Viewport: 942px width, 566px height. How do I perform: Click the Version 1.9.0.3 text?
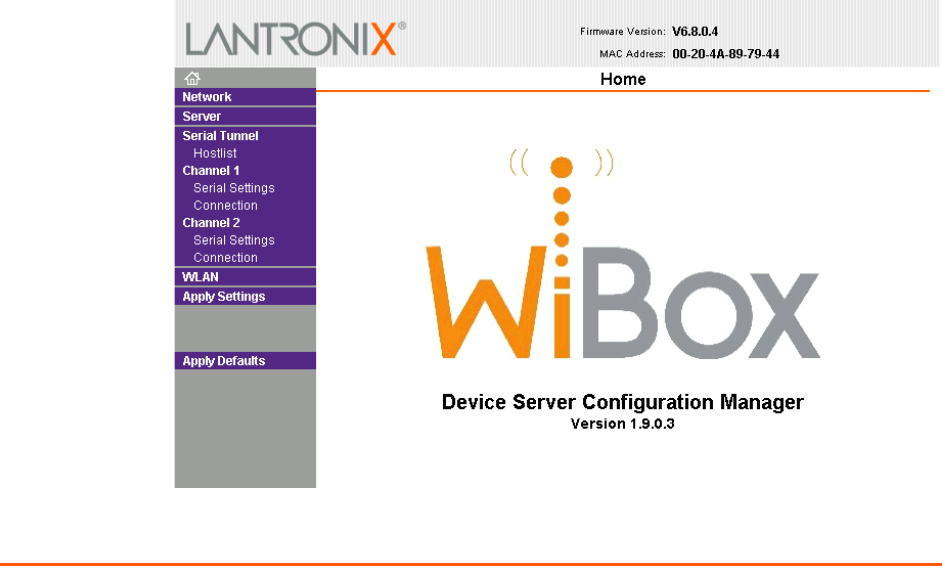622,424
